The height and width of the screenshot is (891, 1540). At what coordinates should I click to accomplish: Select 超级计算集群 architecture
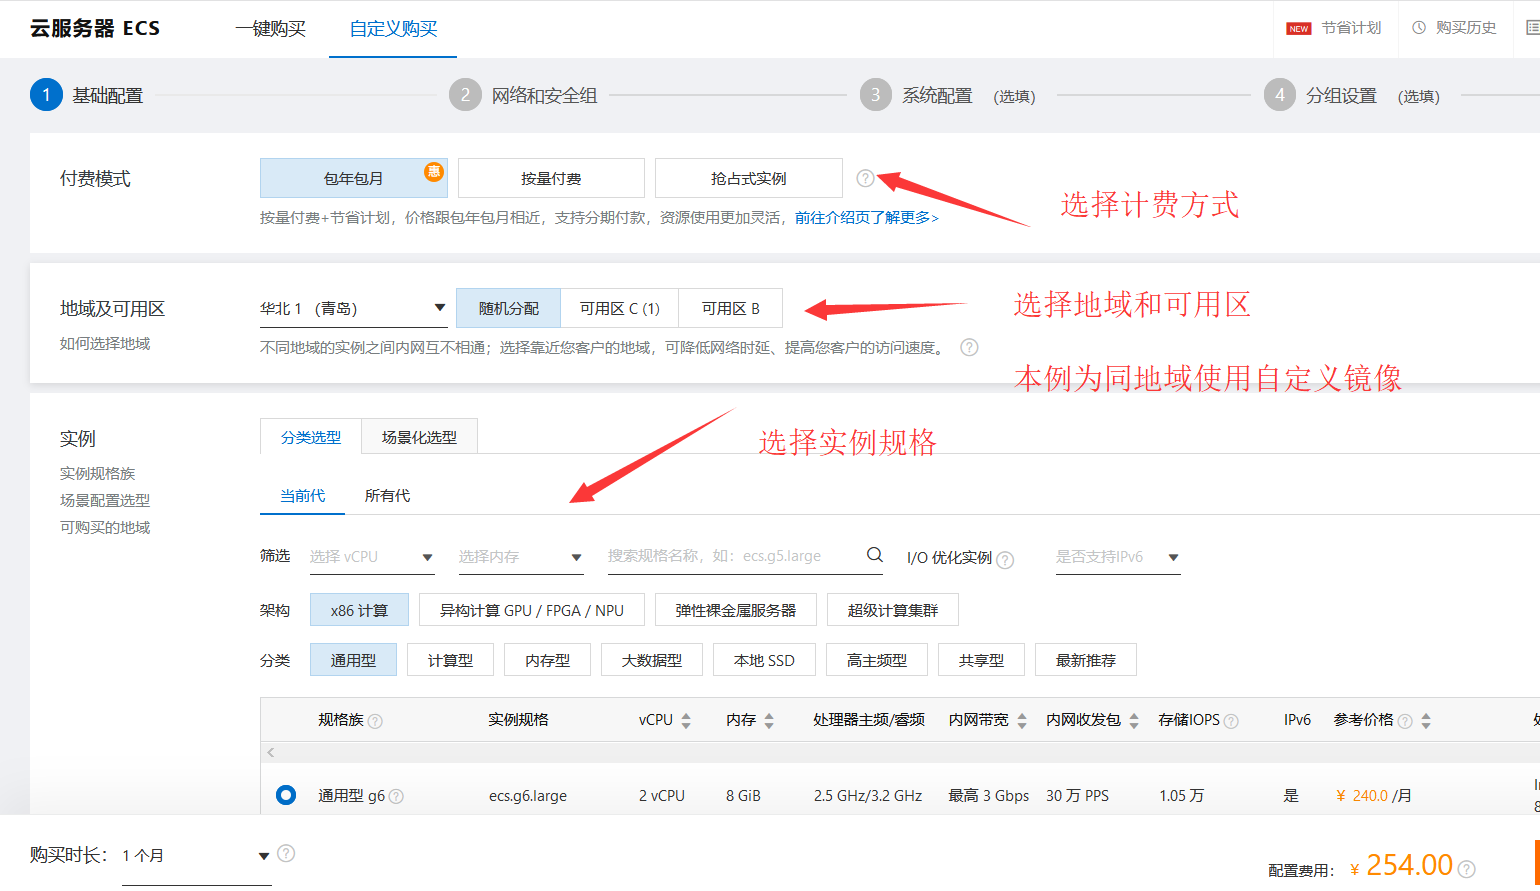click(893, 610)
